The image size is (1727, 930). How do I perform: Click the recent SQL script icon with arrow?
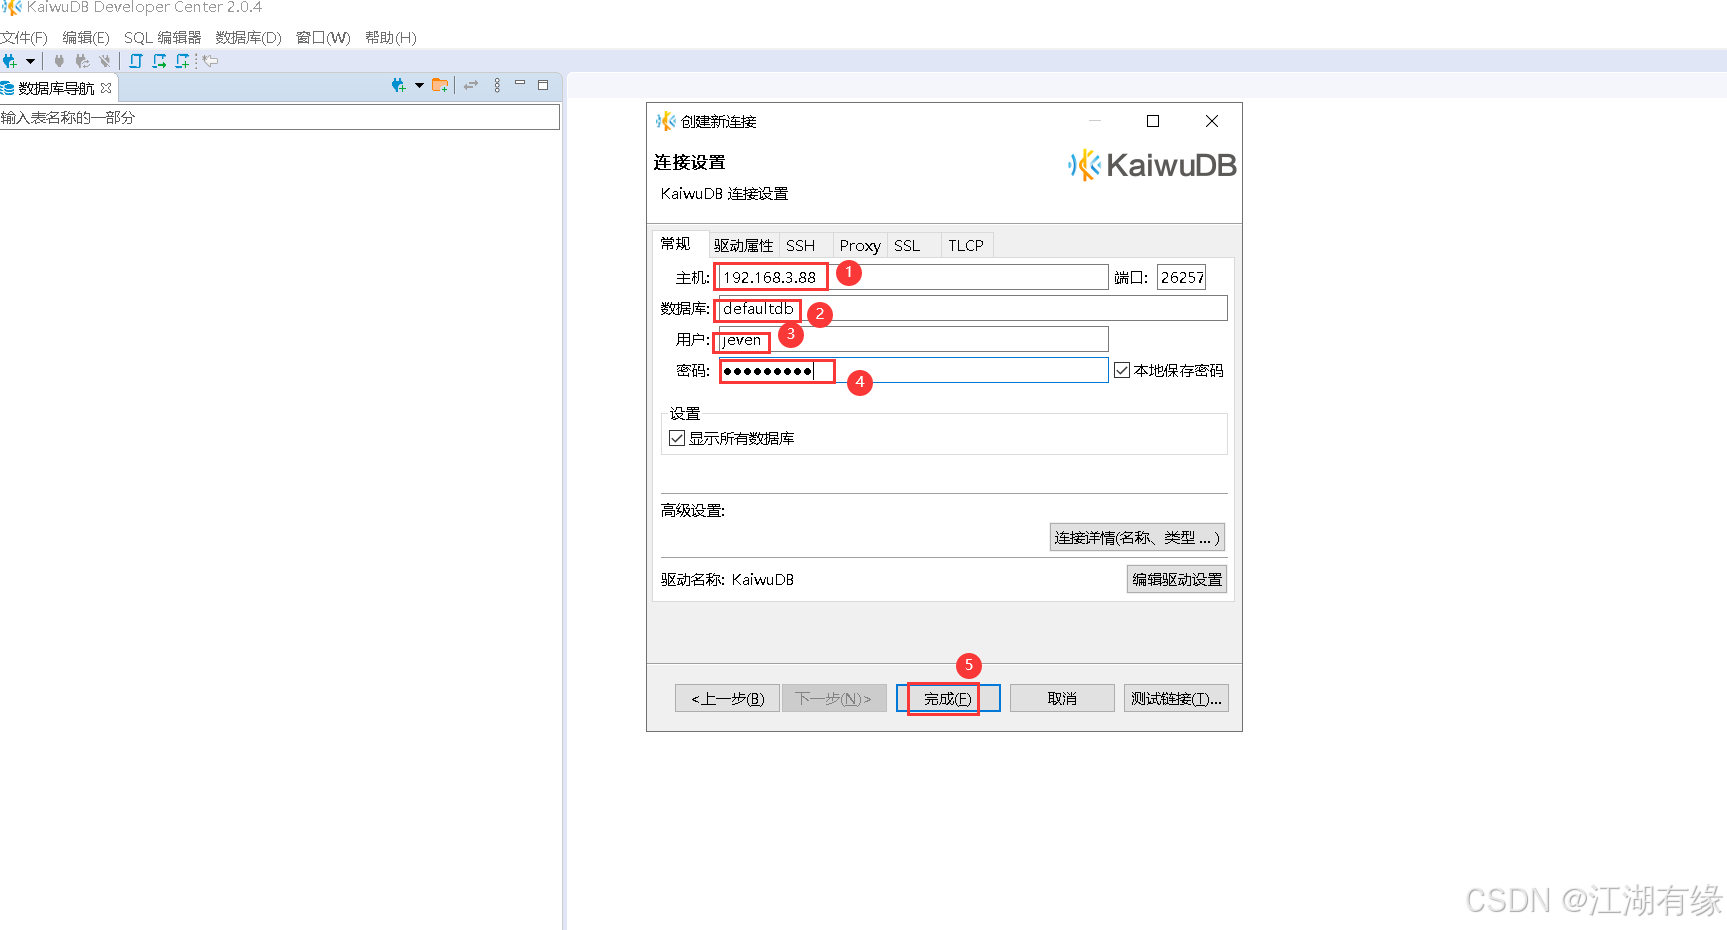[x=159, y=61]
